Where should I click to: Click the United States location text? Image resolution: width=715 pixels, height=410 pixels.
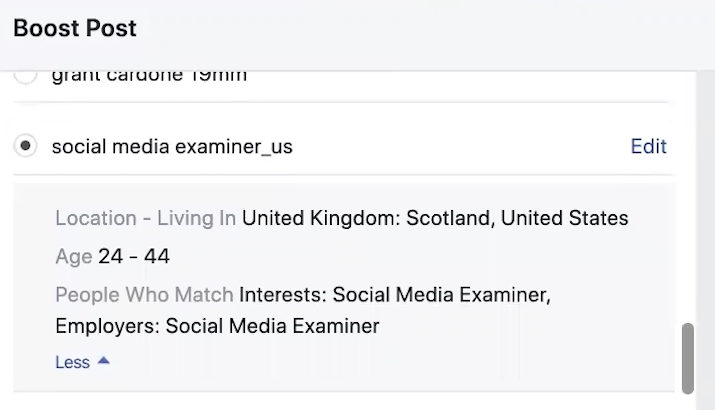click(565, 218)
